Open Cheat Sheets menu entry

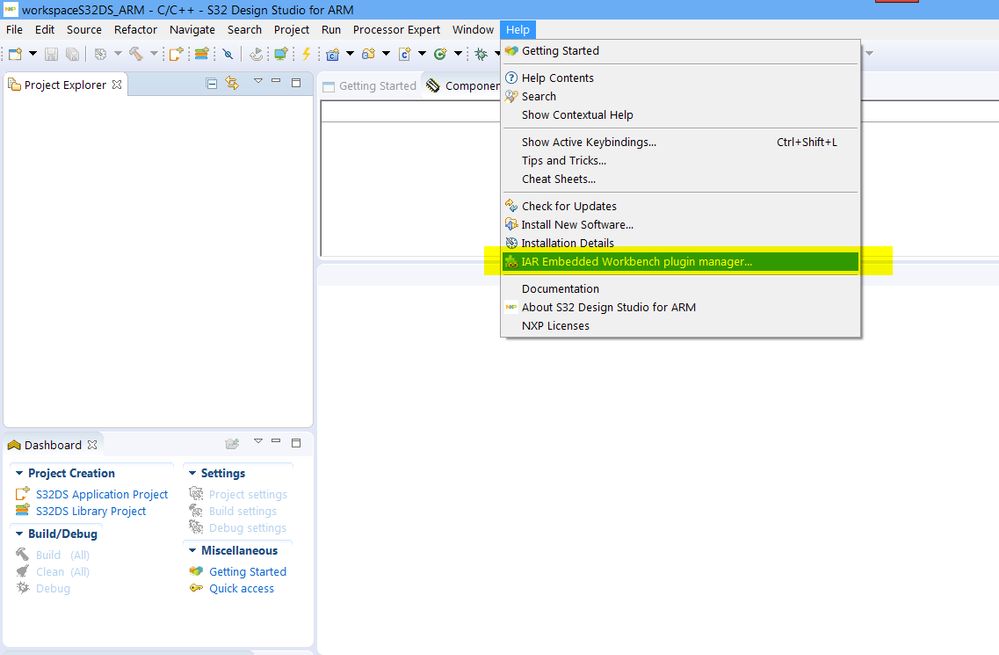click(680, 179)
